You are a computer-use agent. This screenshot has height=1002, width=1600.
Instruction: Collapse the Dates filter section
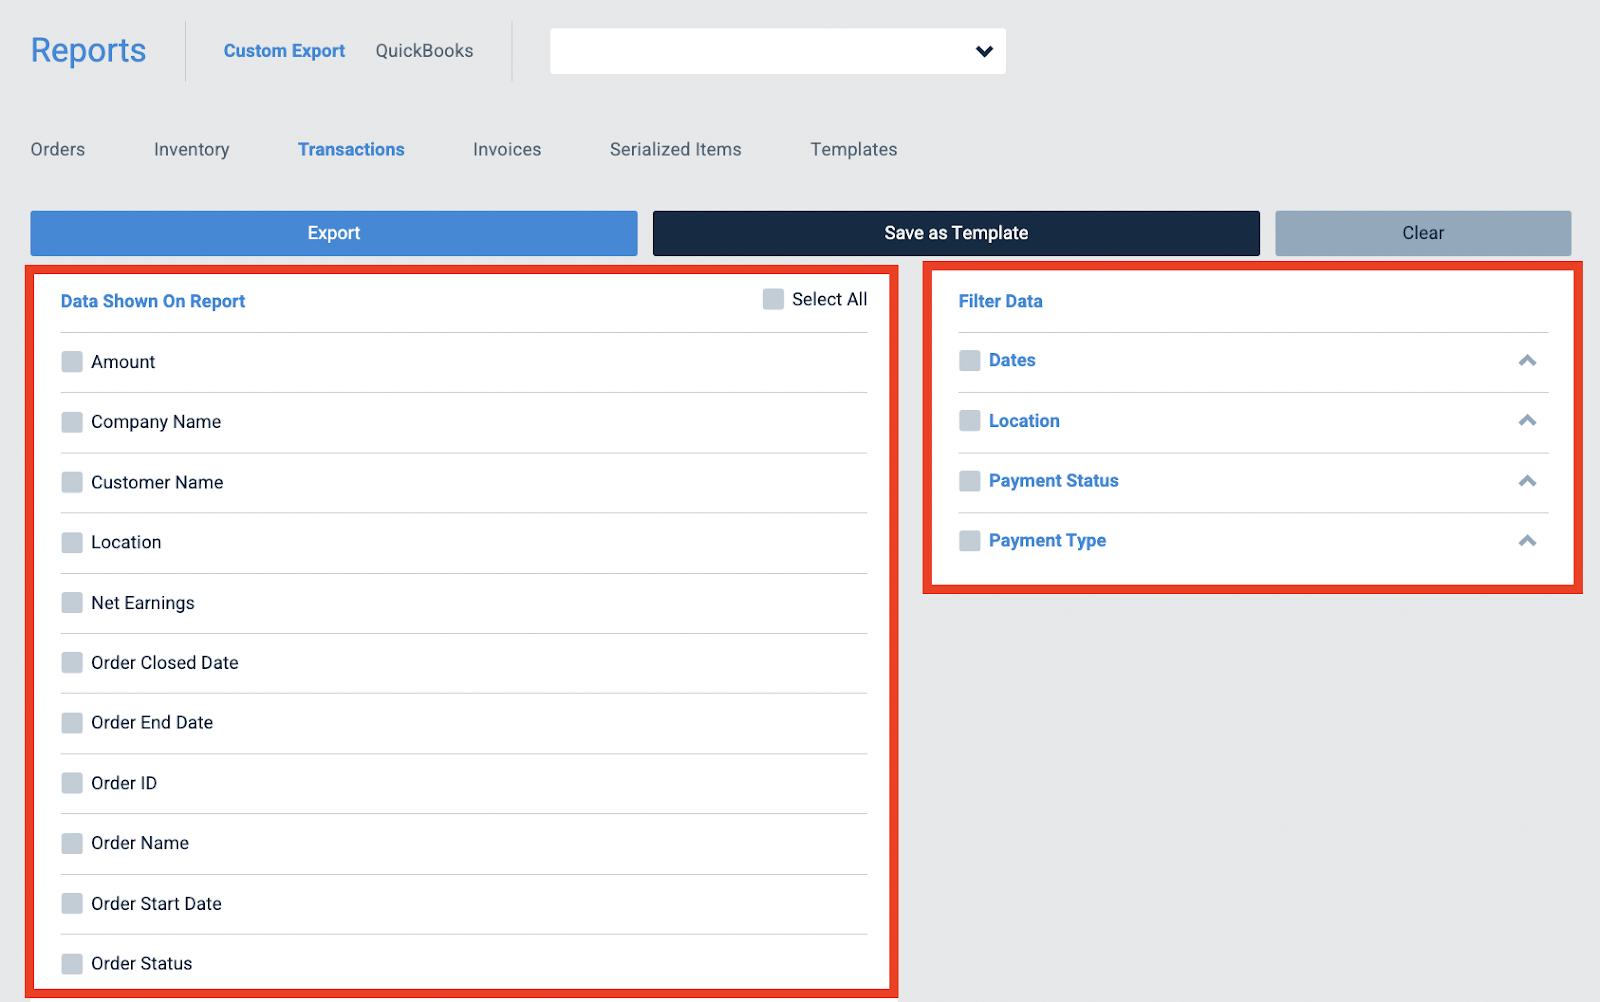pos(1527,360)
